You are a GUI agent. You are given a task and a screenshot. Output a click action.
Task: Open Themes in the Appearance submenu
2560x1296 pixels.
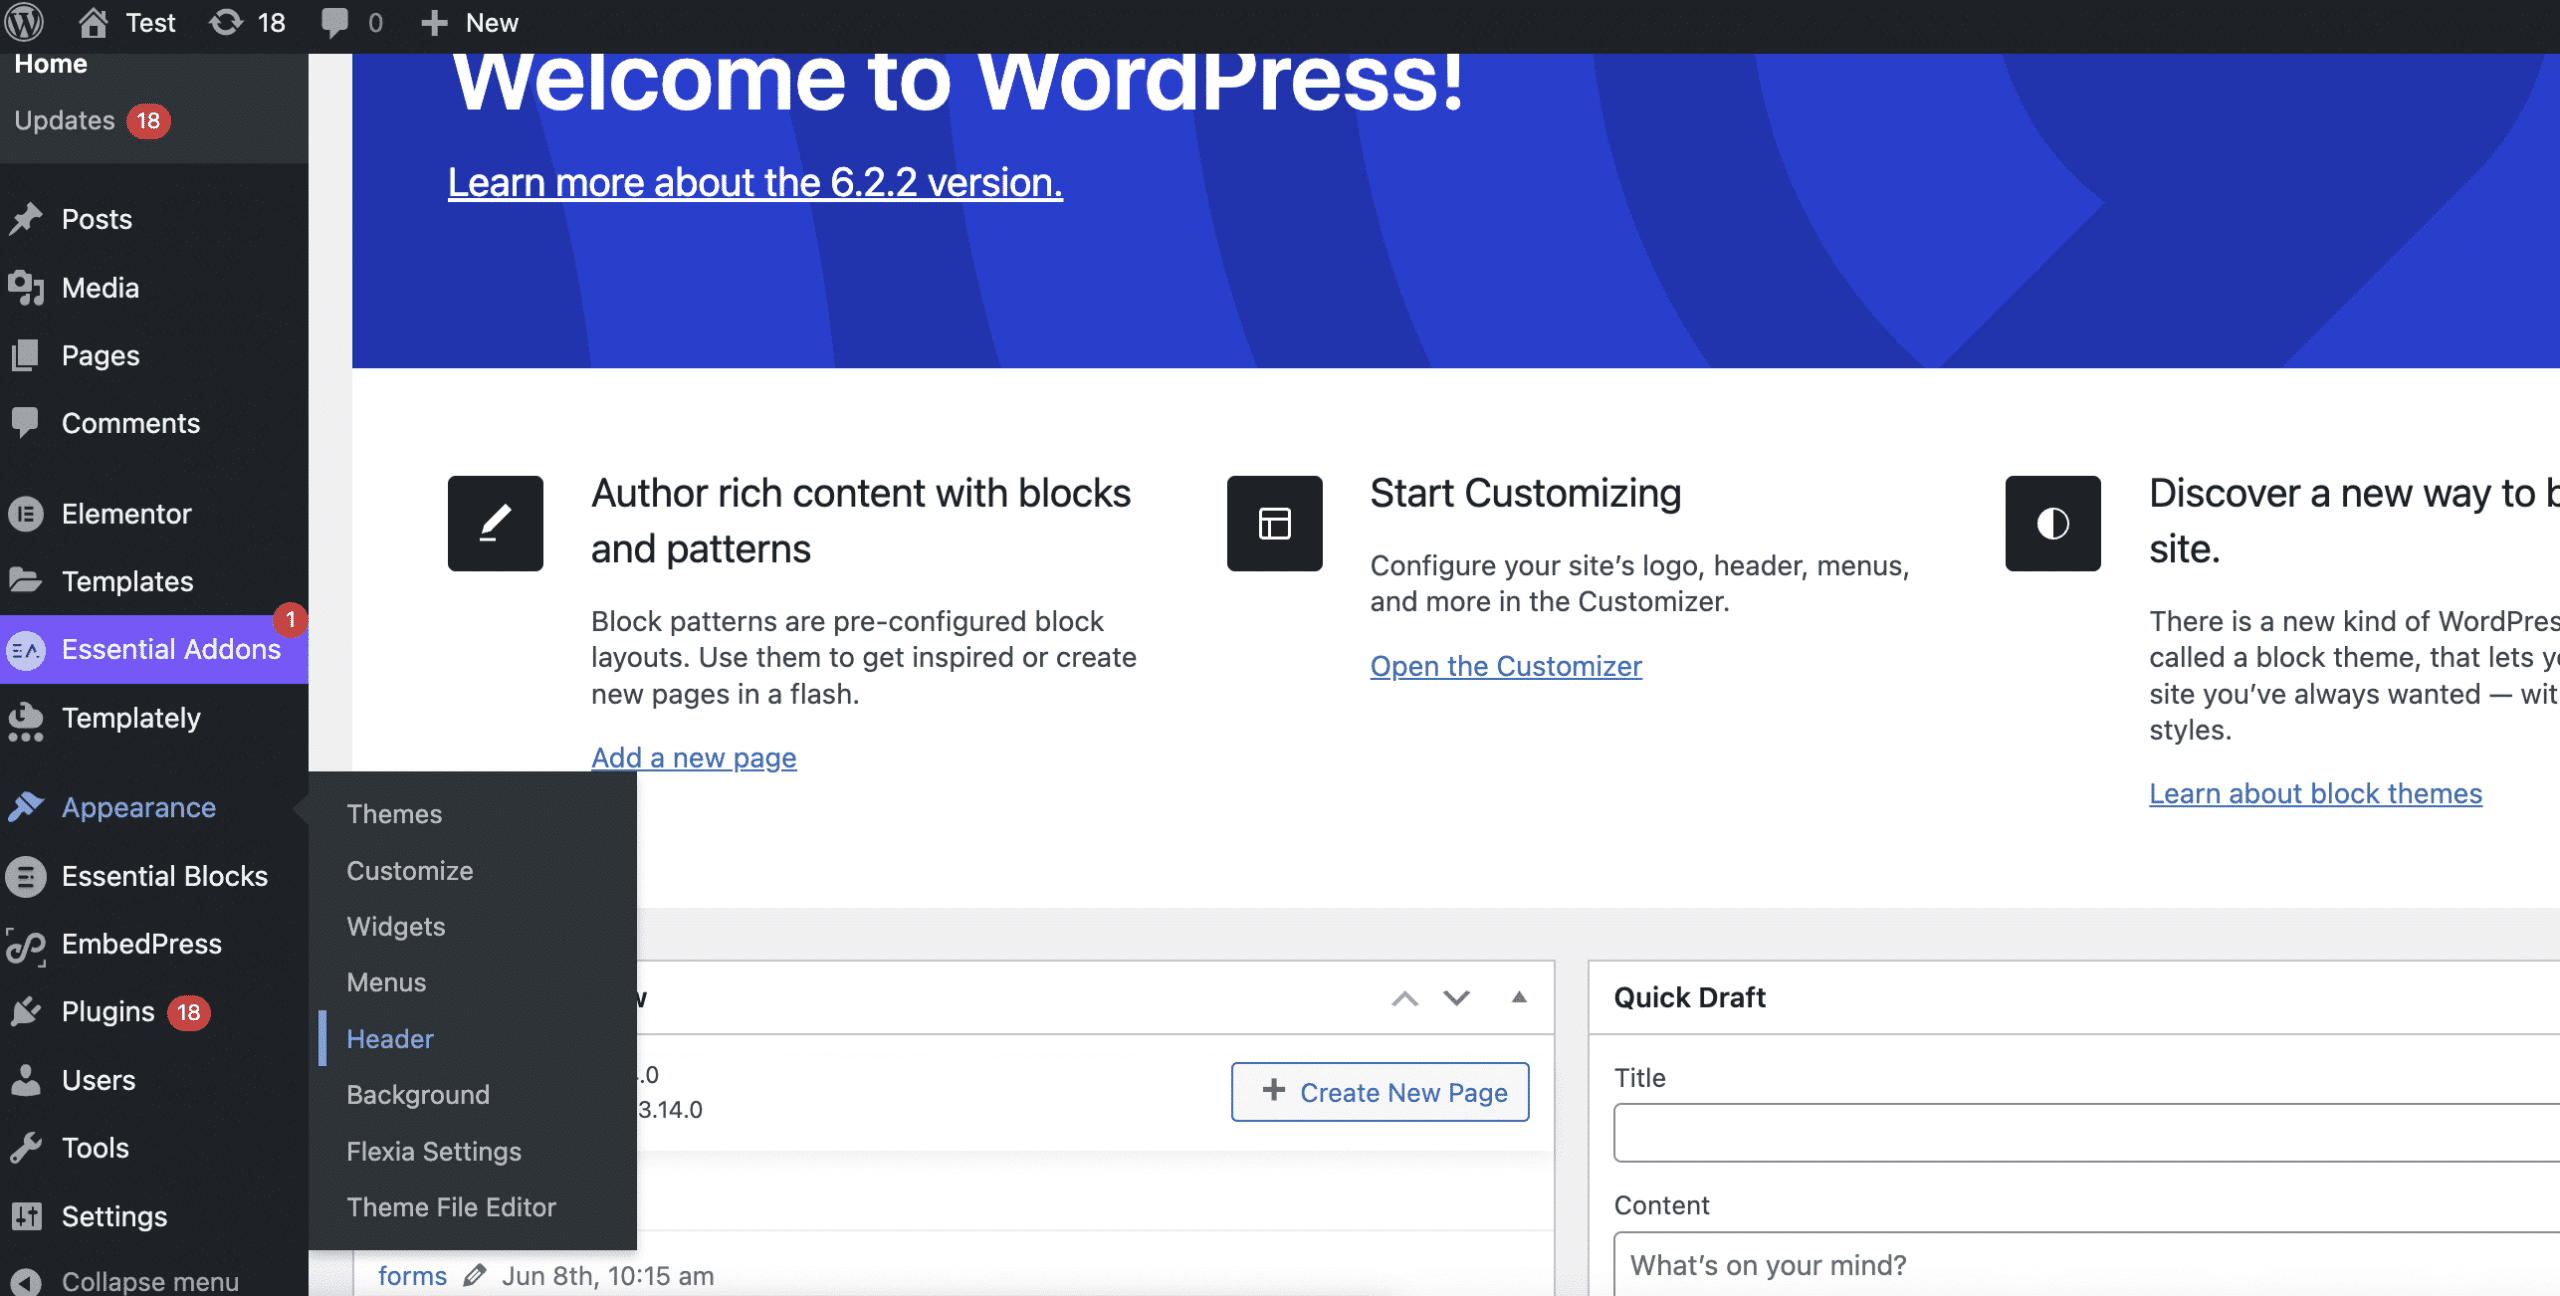coord(394,814)
